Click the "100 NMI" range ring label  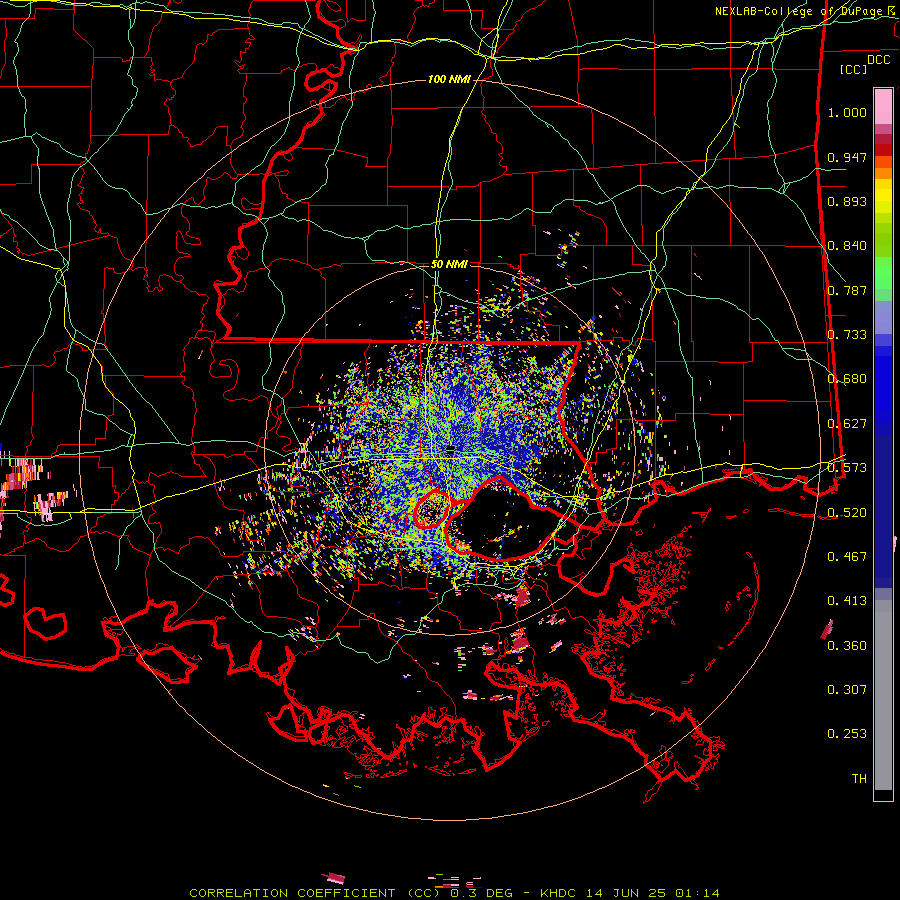click(x=449, y=79)
